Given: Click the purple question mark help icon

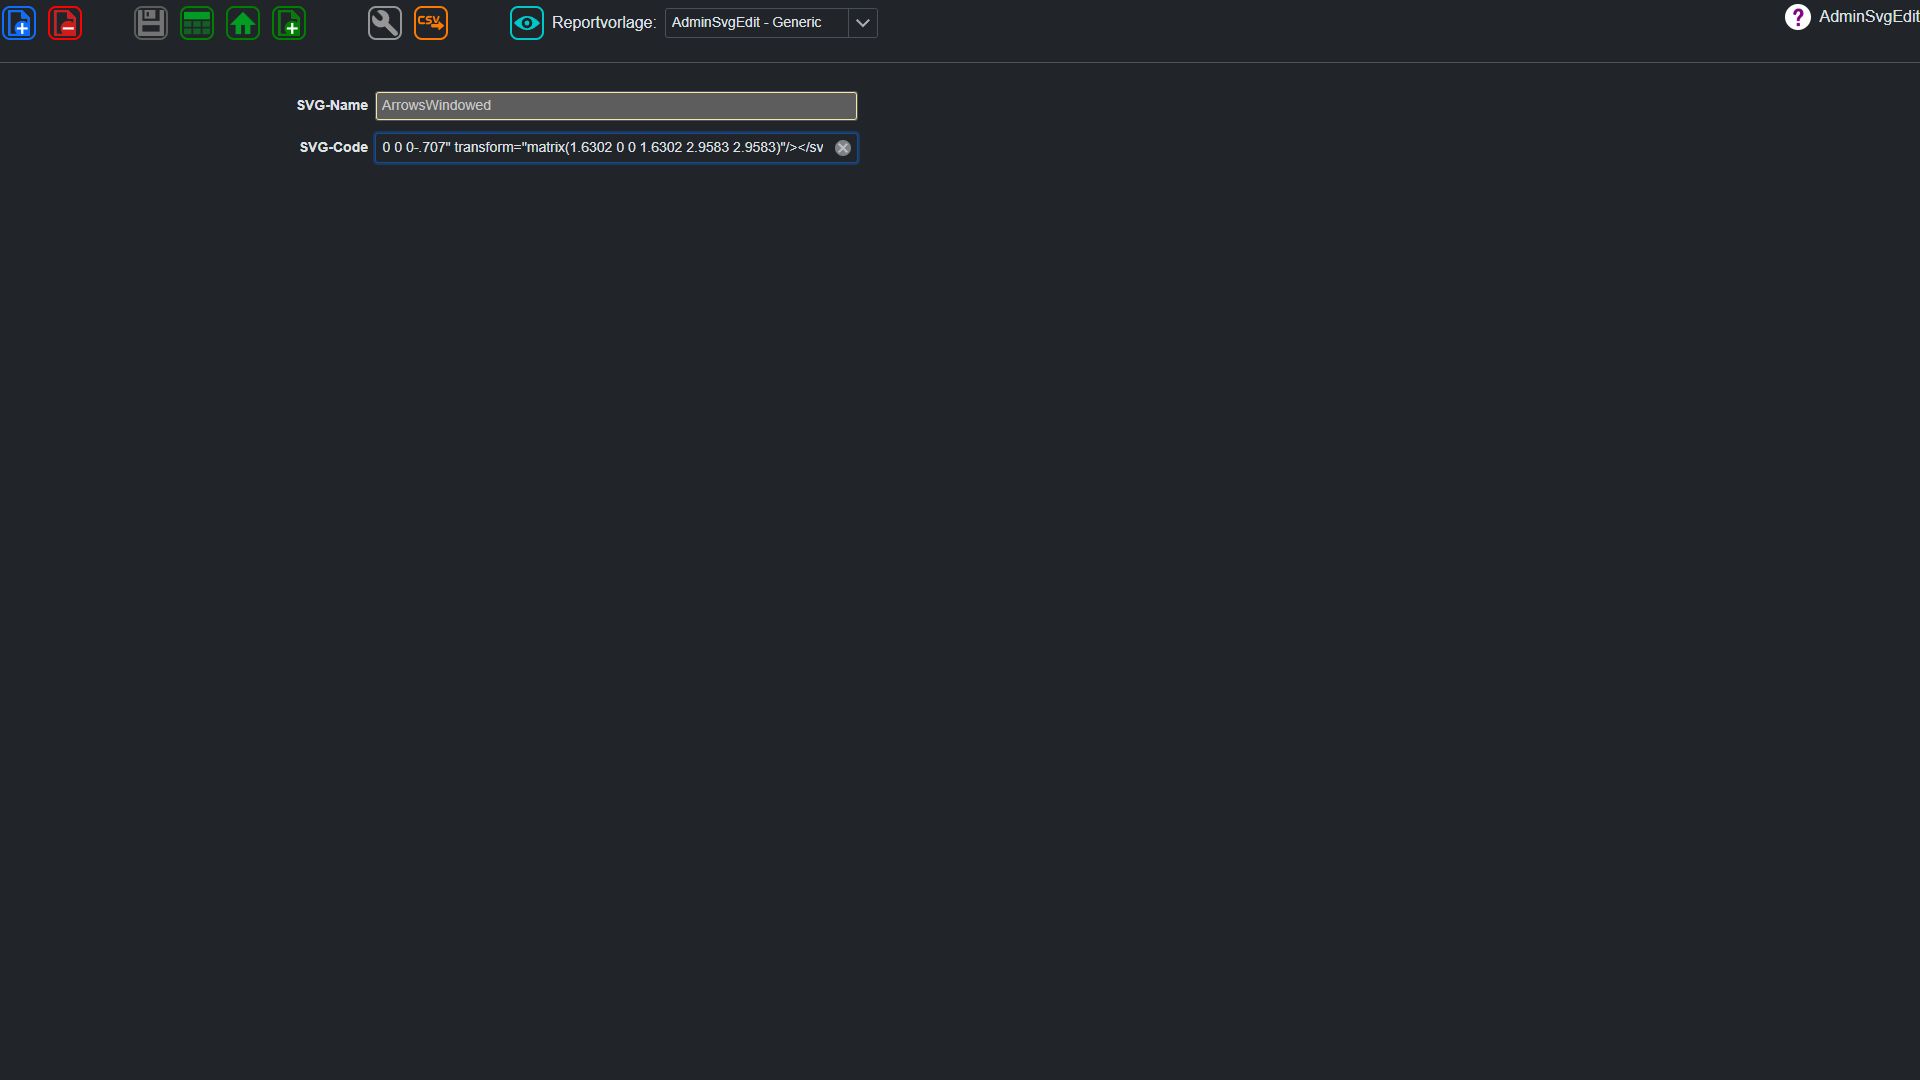Looking at the screenshot, I should [1797, 17].
